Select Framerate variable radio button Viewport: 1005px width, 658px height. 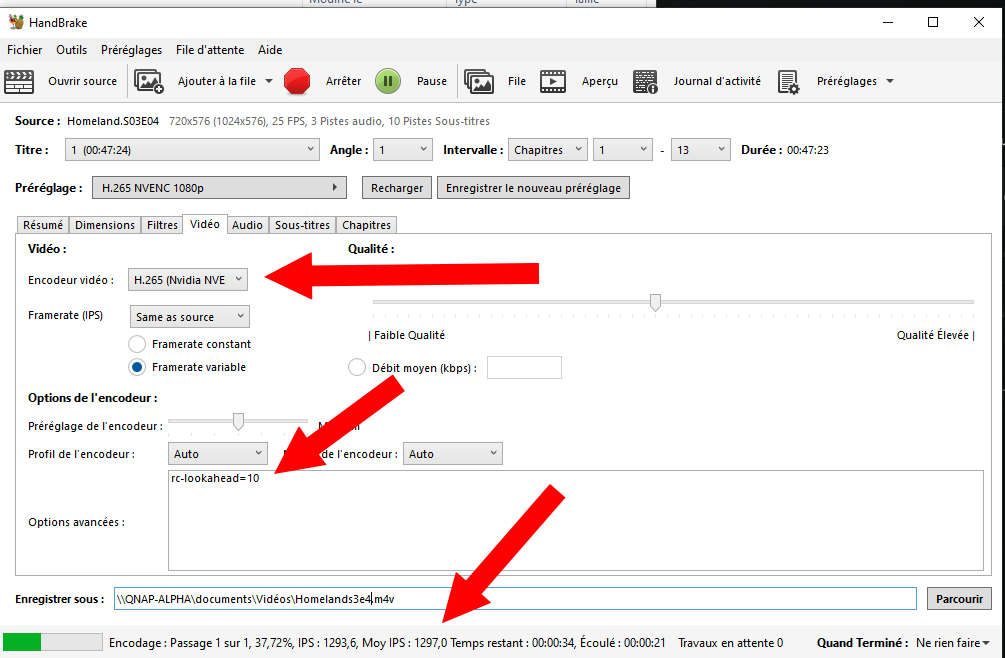137,367
